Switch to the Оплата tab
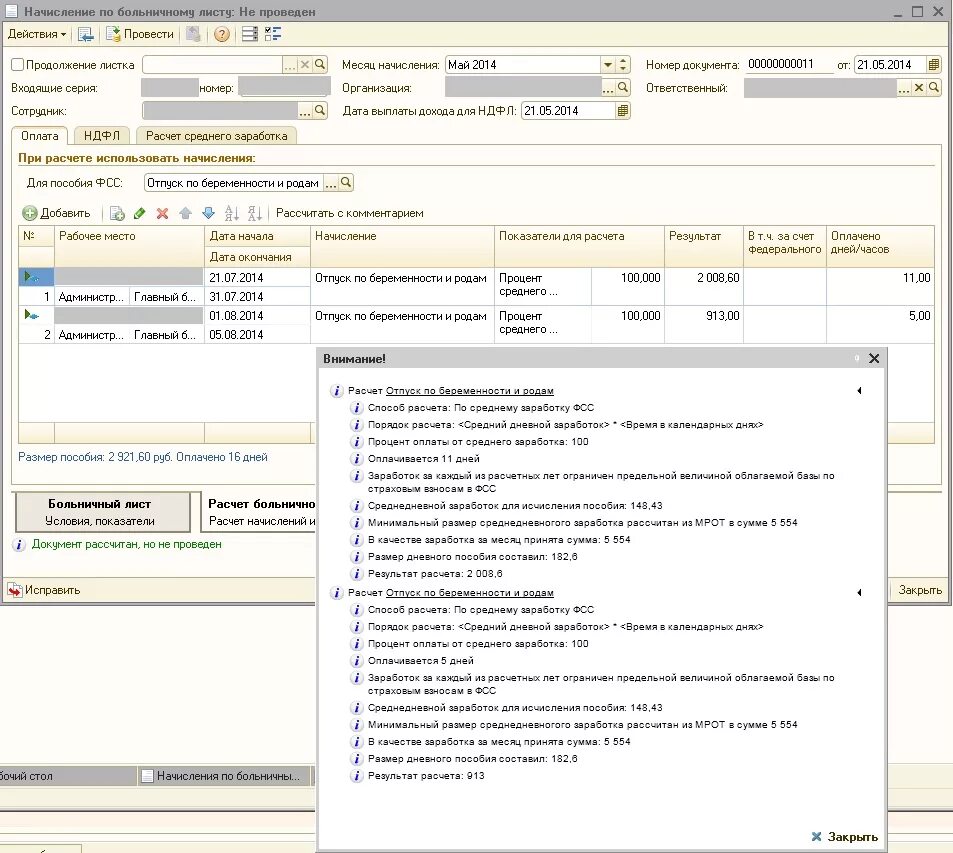The width and height of the screenshot is (953, 853). click(40, 136)
